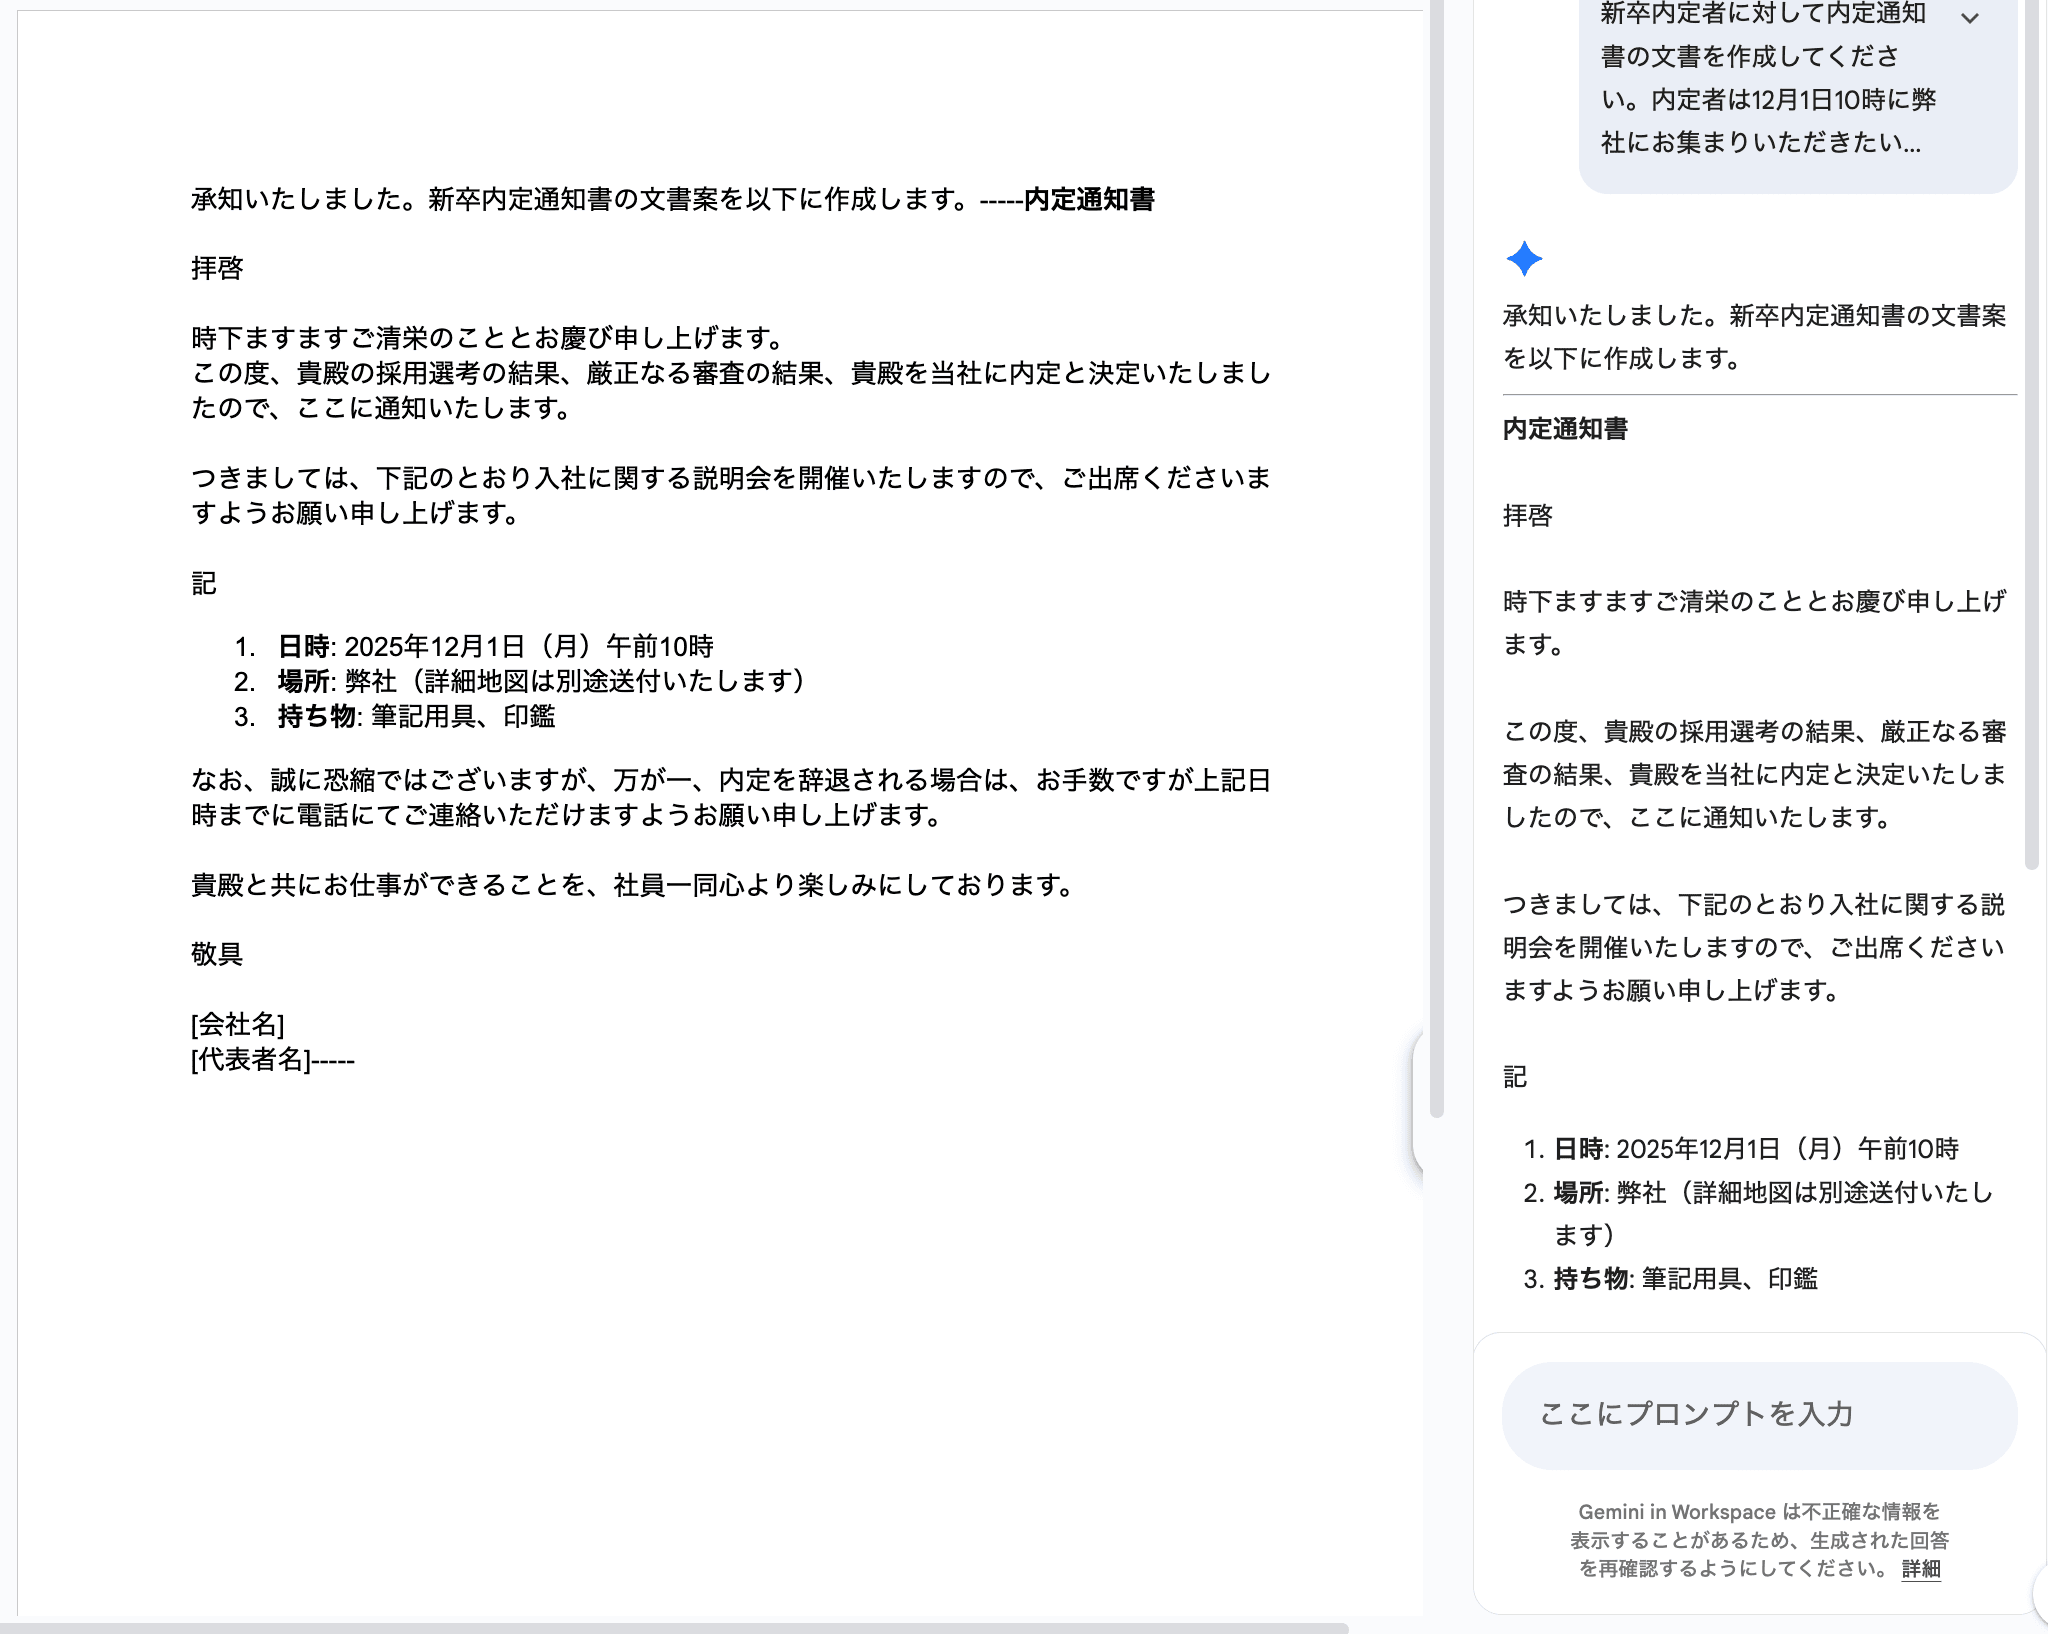This screenshot has width=2048, height=1634.
Task: Click the 場所 list item in the document
Action: tap(540, 681)
